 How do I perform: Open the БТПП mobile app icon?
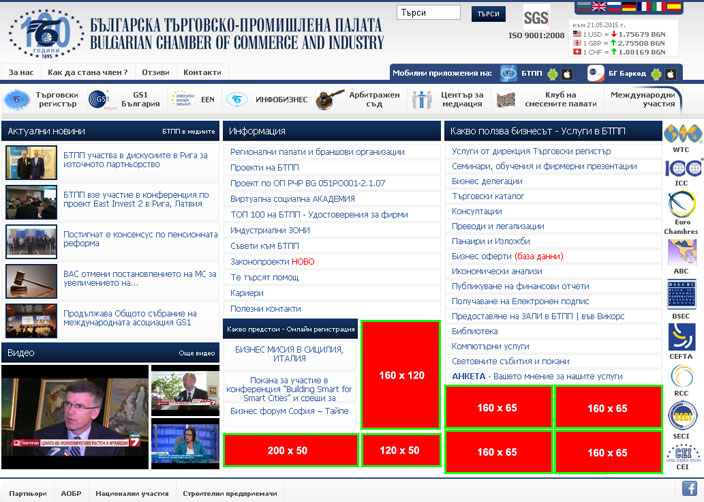point(509,73)
